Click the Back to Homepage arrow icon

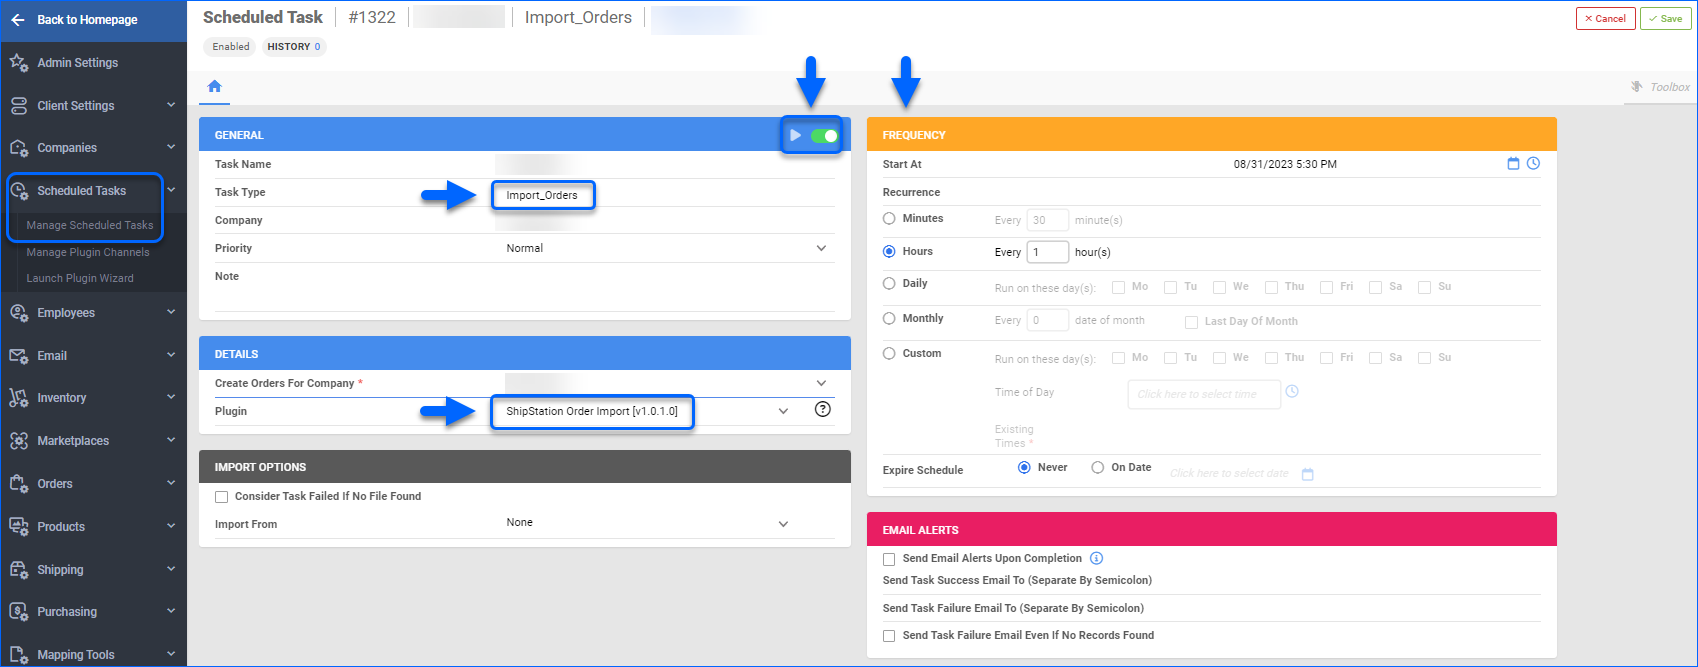pos(18,20)
